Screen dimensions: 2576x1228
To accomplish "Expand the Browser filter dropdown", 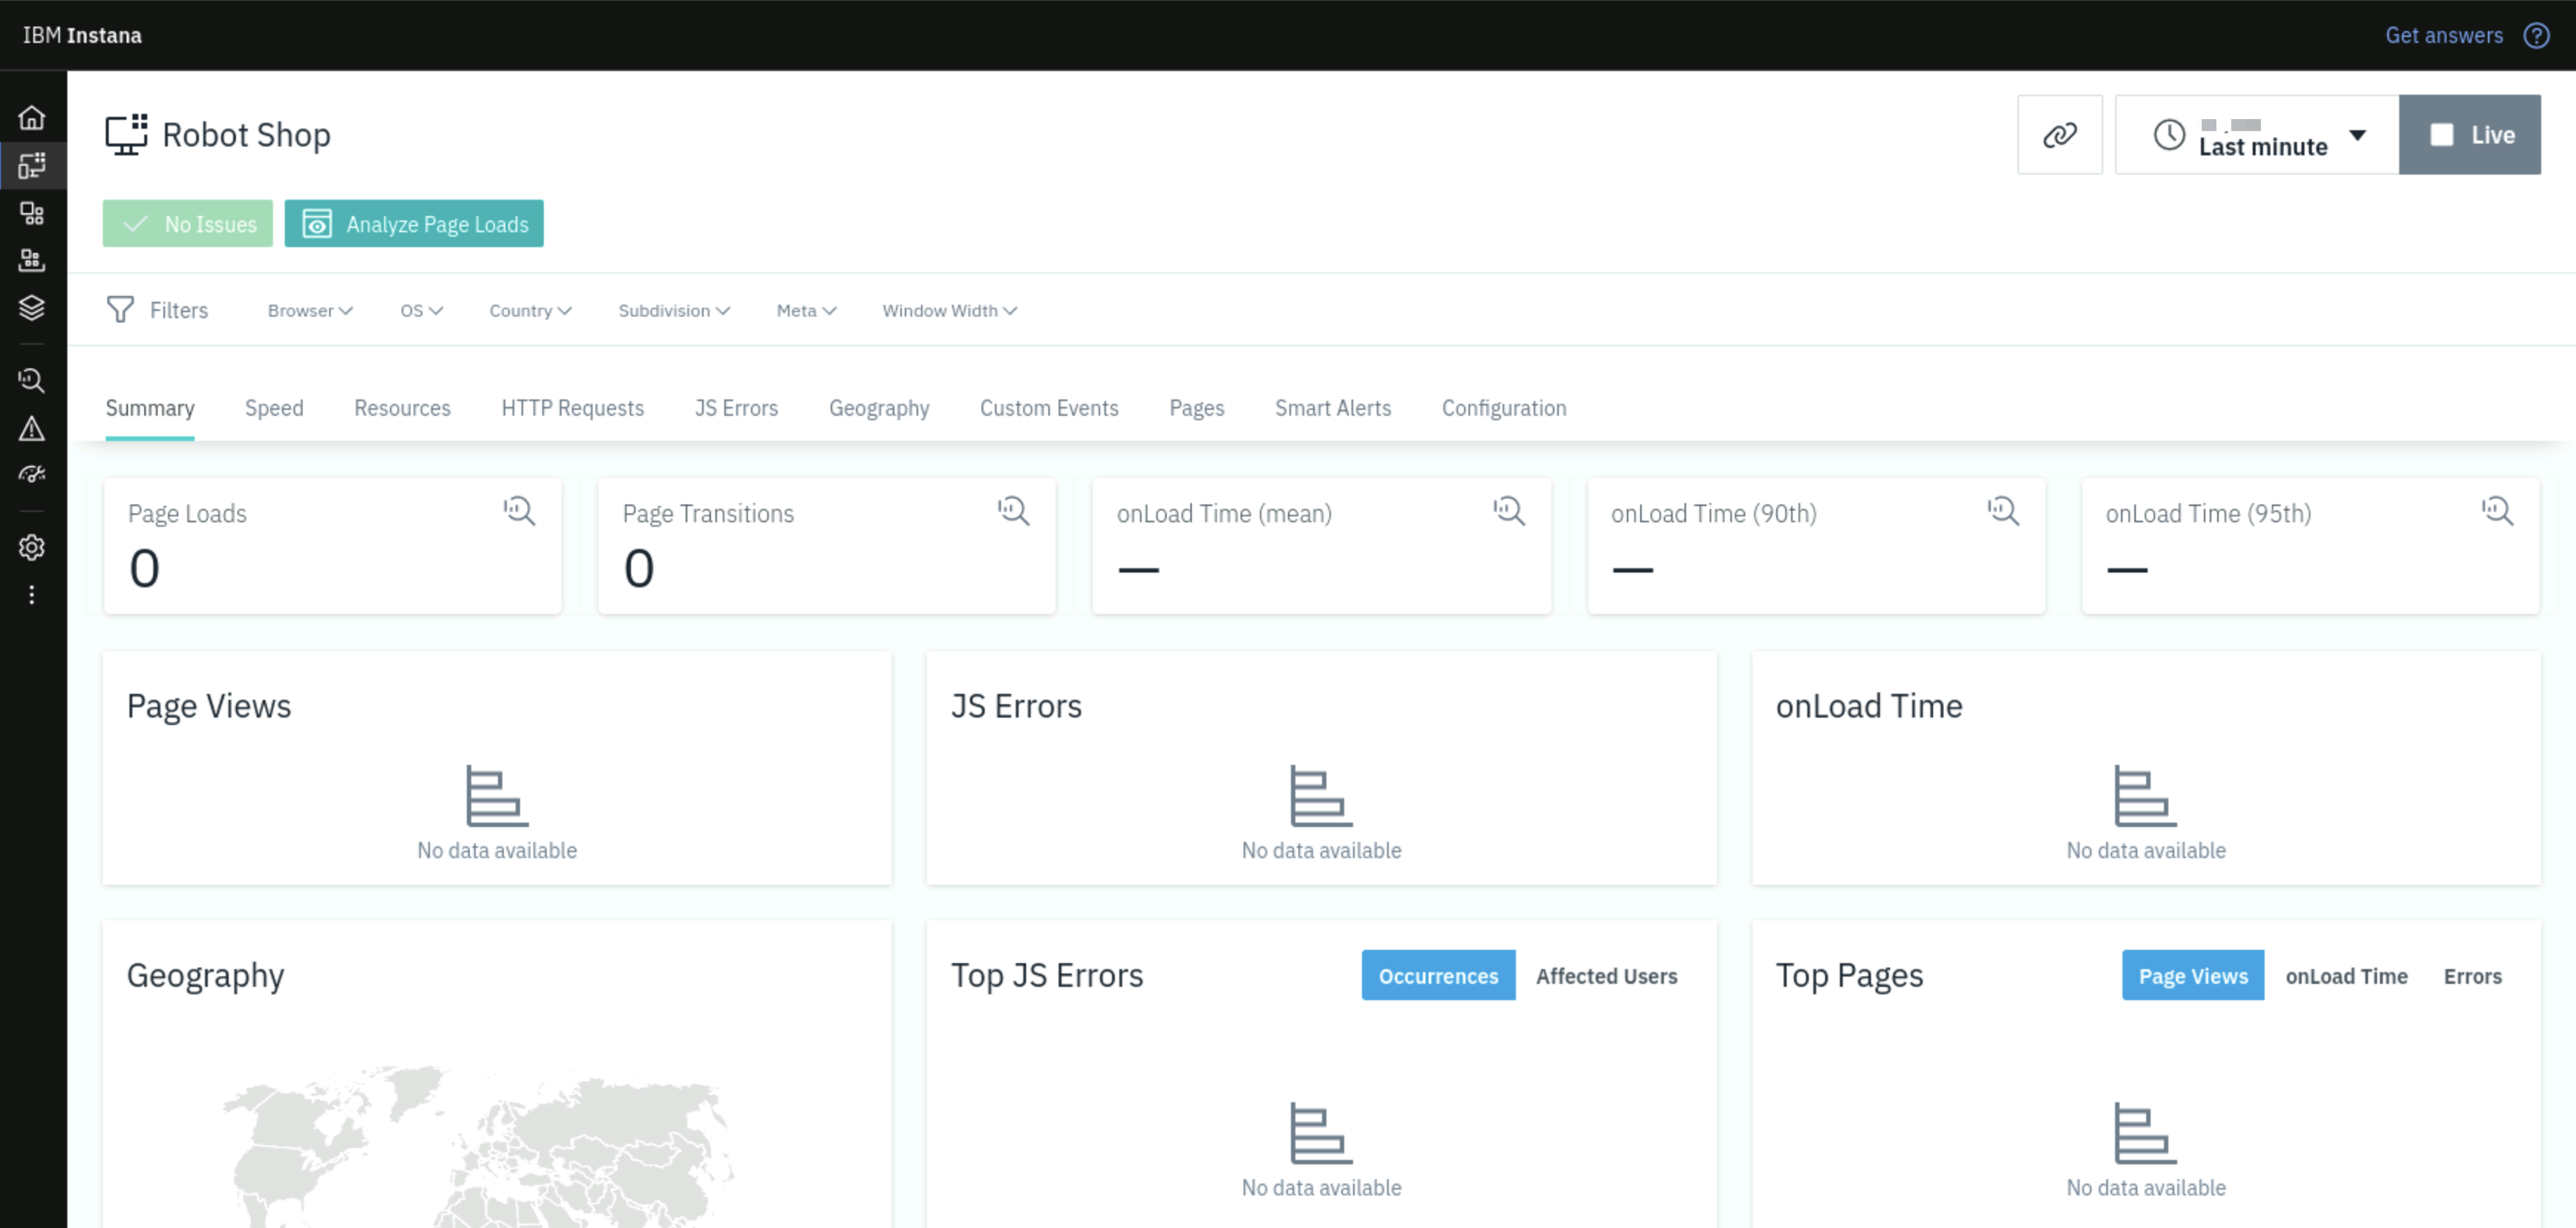I will tap(310, 310).
